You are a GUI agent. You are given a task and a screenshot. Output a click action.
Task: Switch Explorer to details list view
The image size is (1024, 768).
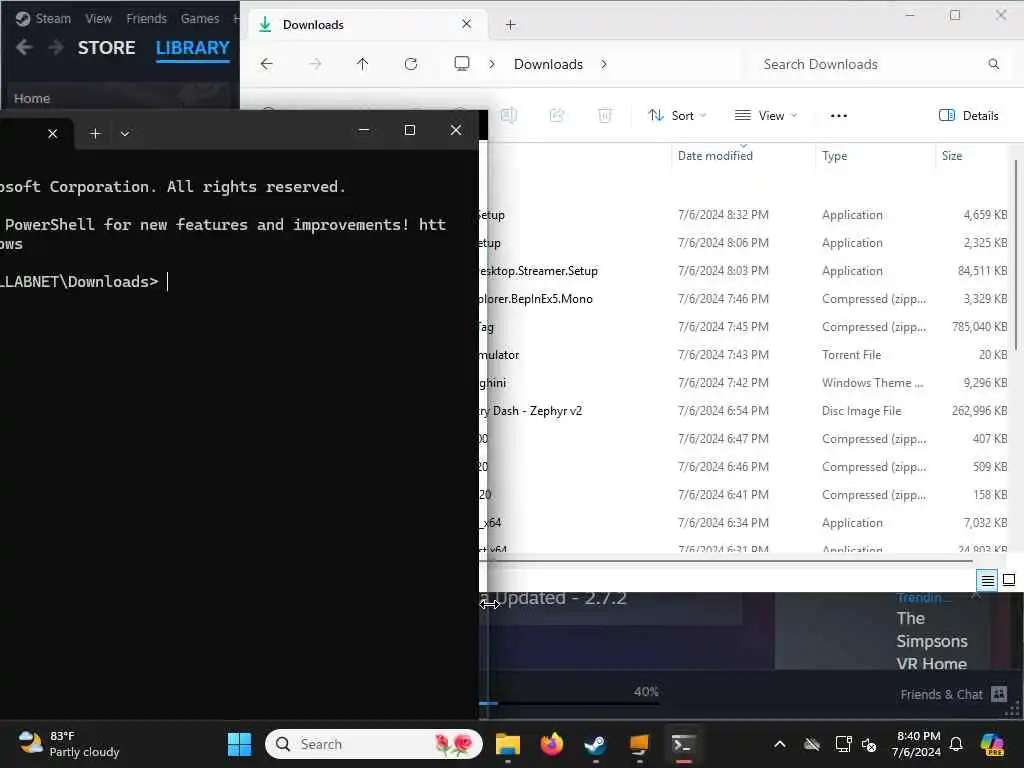click(987, 580)
